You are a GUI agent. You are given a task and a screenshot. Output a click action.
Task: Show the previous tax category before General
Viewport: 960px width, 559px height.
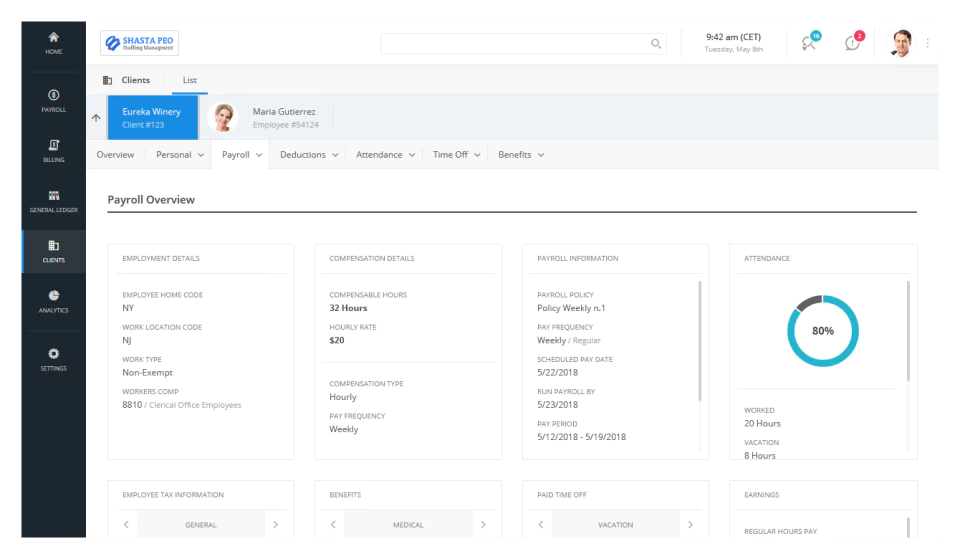[x=126, y=525]
